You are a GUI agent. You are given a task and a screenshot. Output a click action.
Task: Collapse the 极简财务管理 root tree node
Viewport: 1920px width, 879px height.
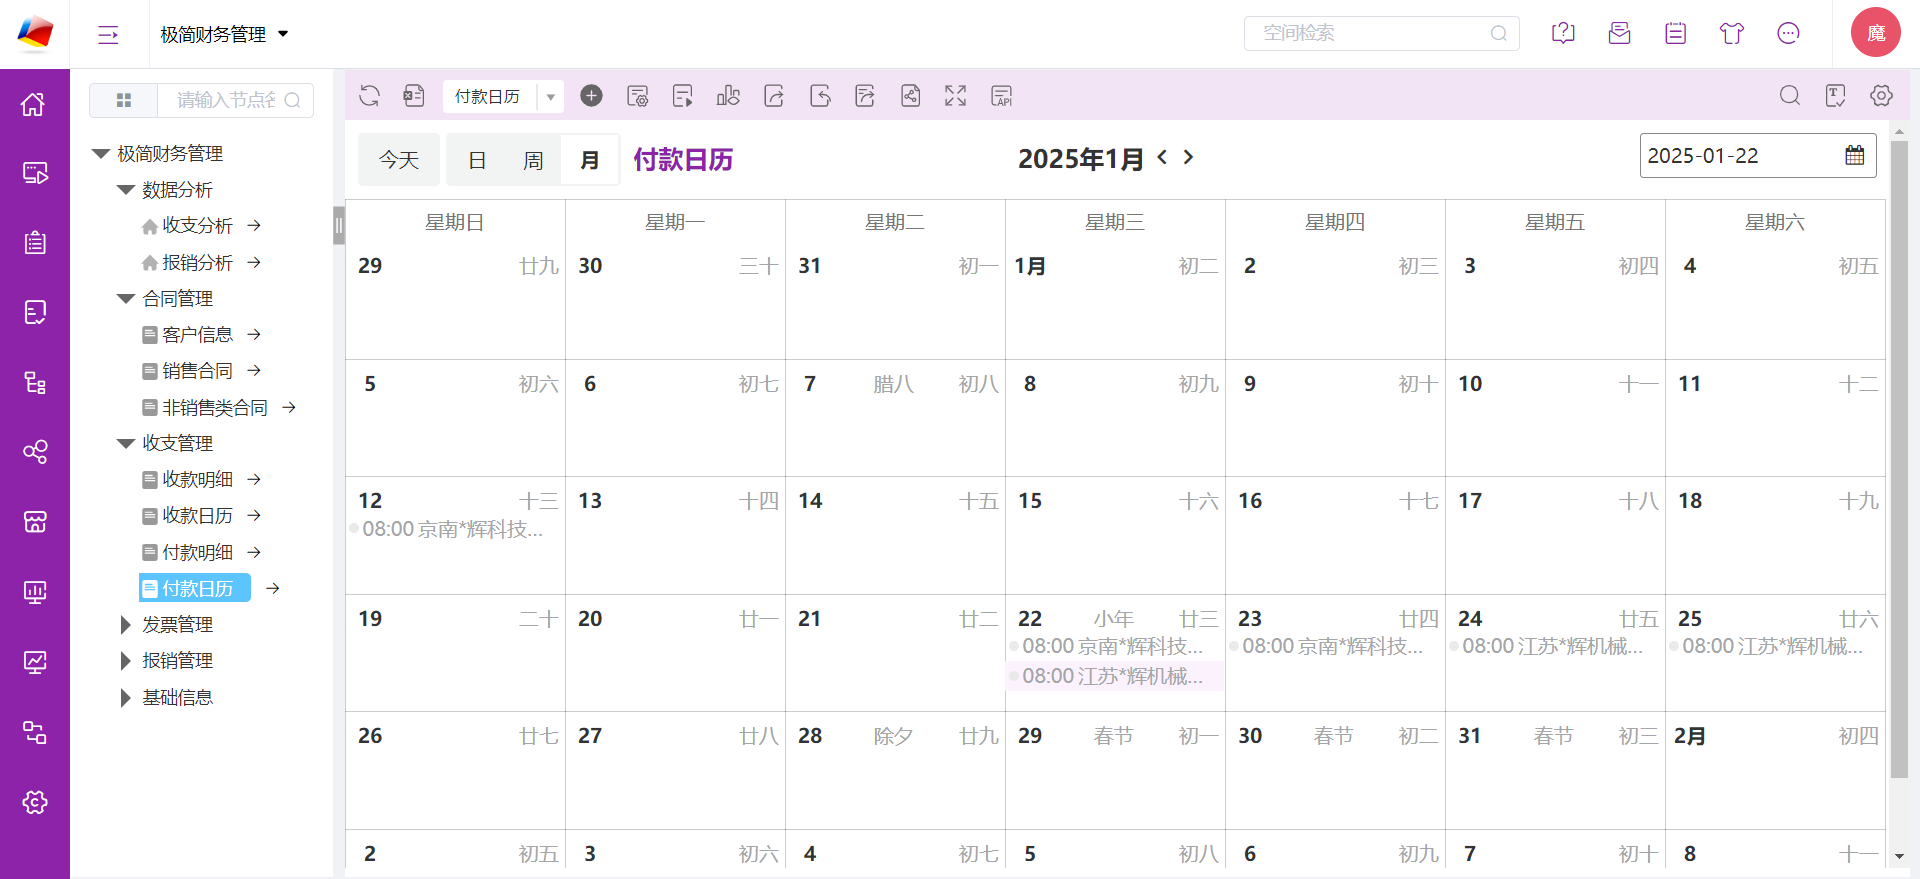pyautogui.click(x=100, y=154)
